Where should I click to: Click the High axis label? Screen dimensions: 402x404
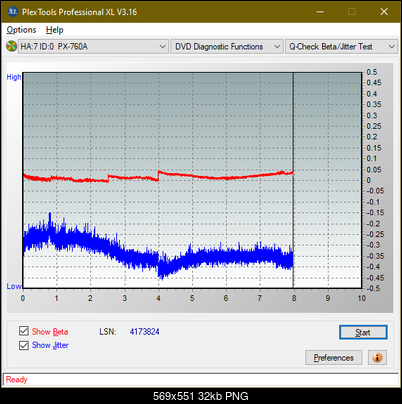pos(14,77)
